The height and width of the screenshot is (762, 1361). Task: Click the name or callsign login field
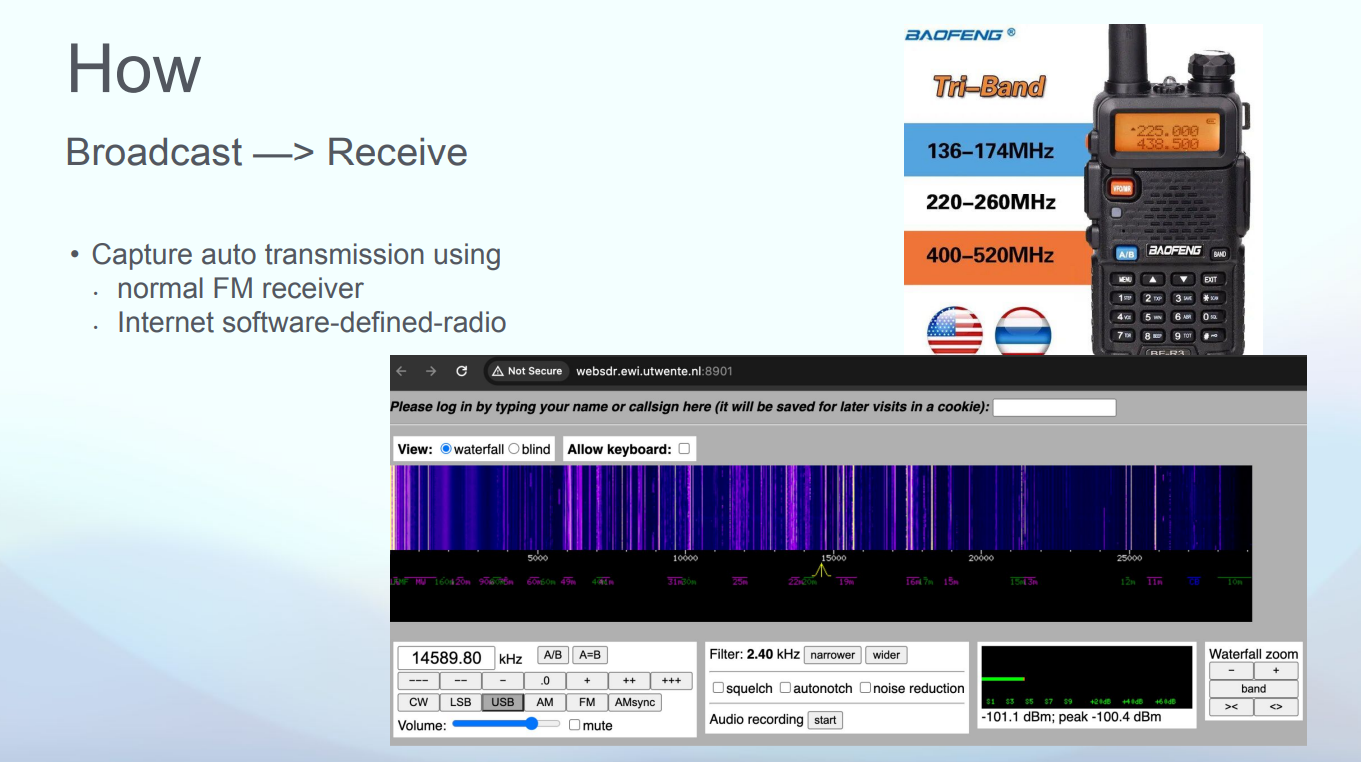pyautogui.click(x=1054, y=407)
